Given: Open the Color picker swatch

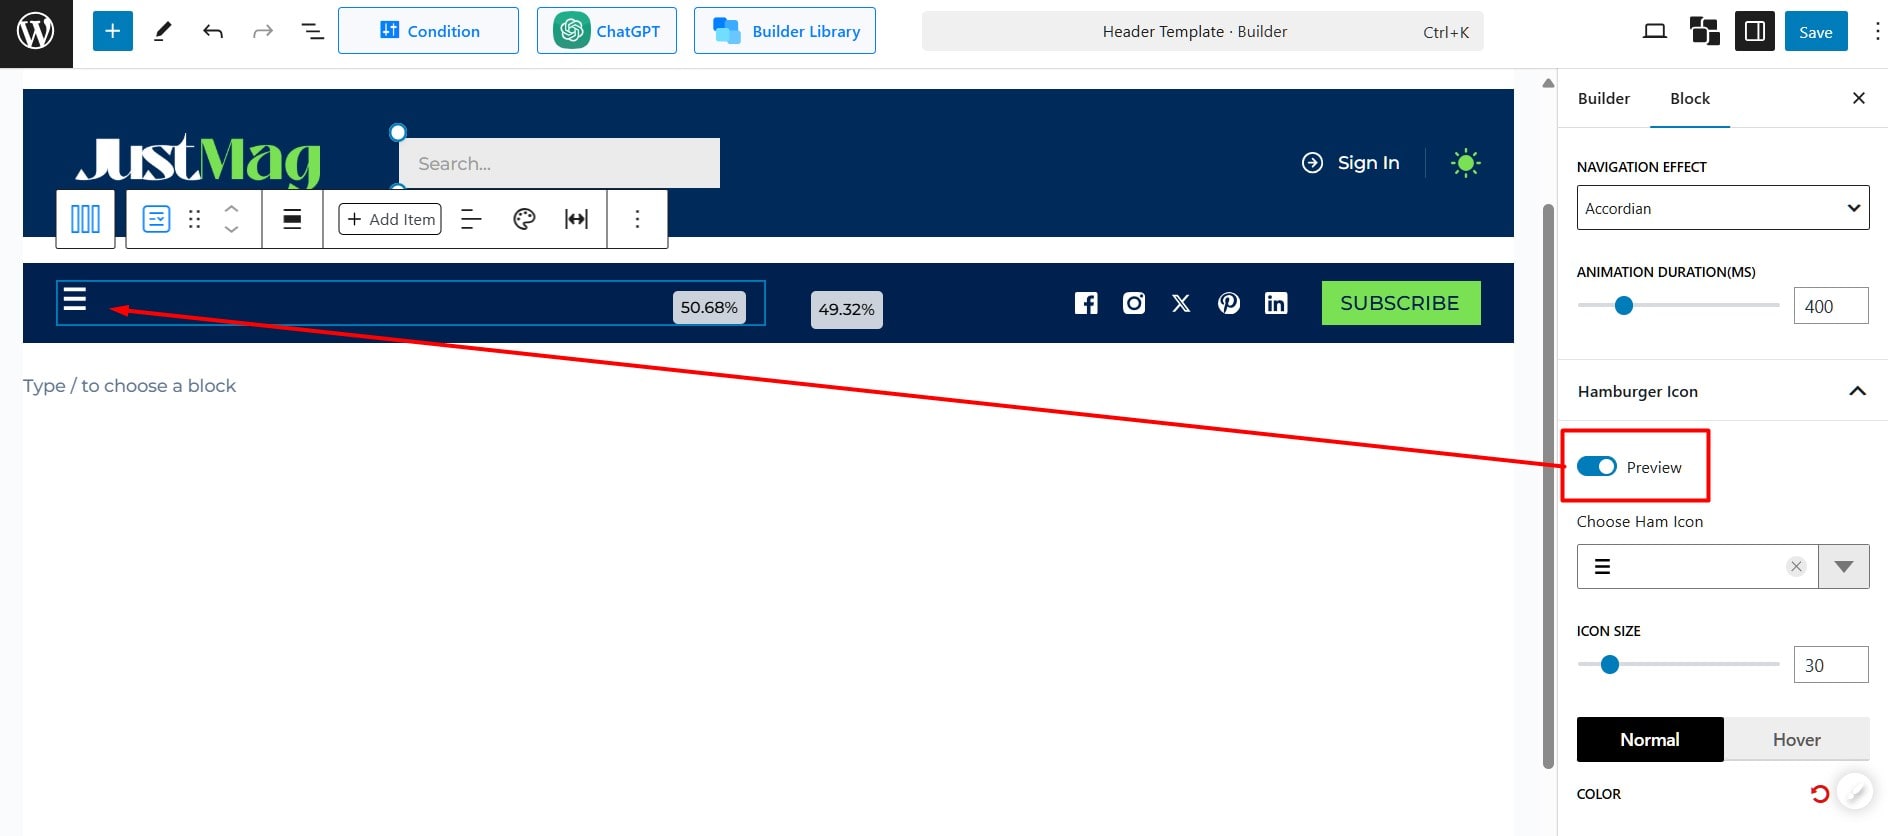Looking at the screenshot, I should 1856,793.
